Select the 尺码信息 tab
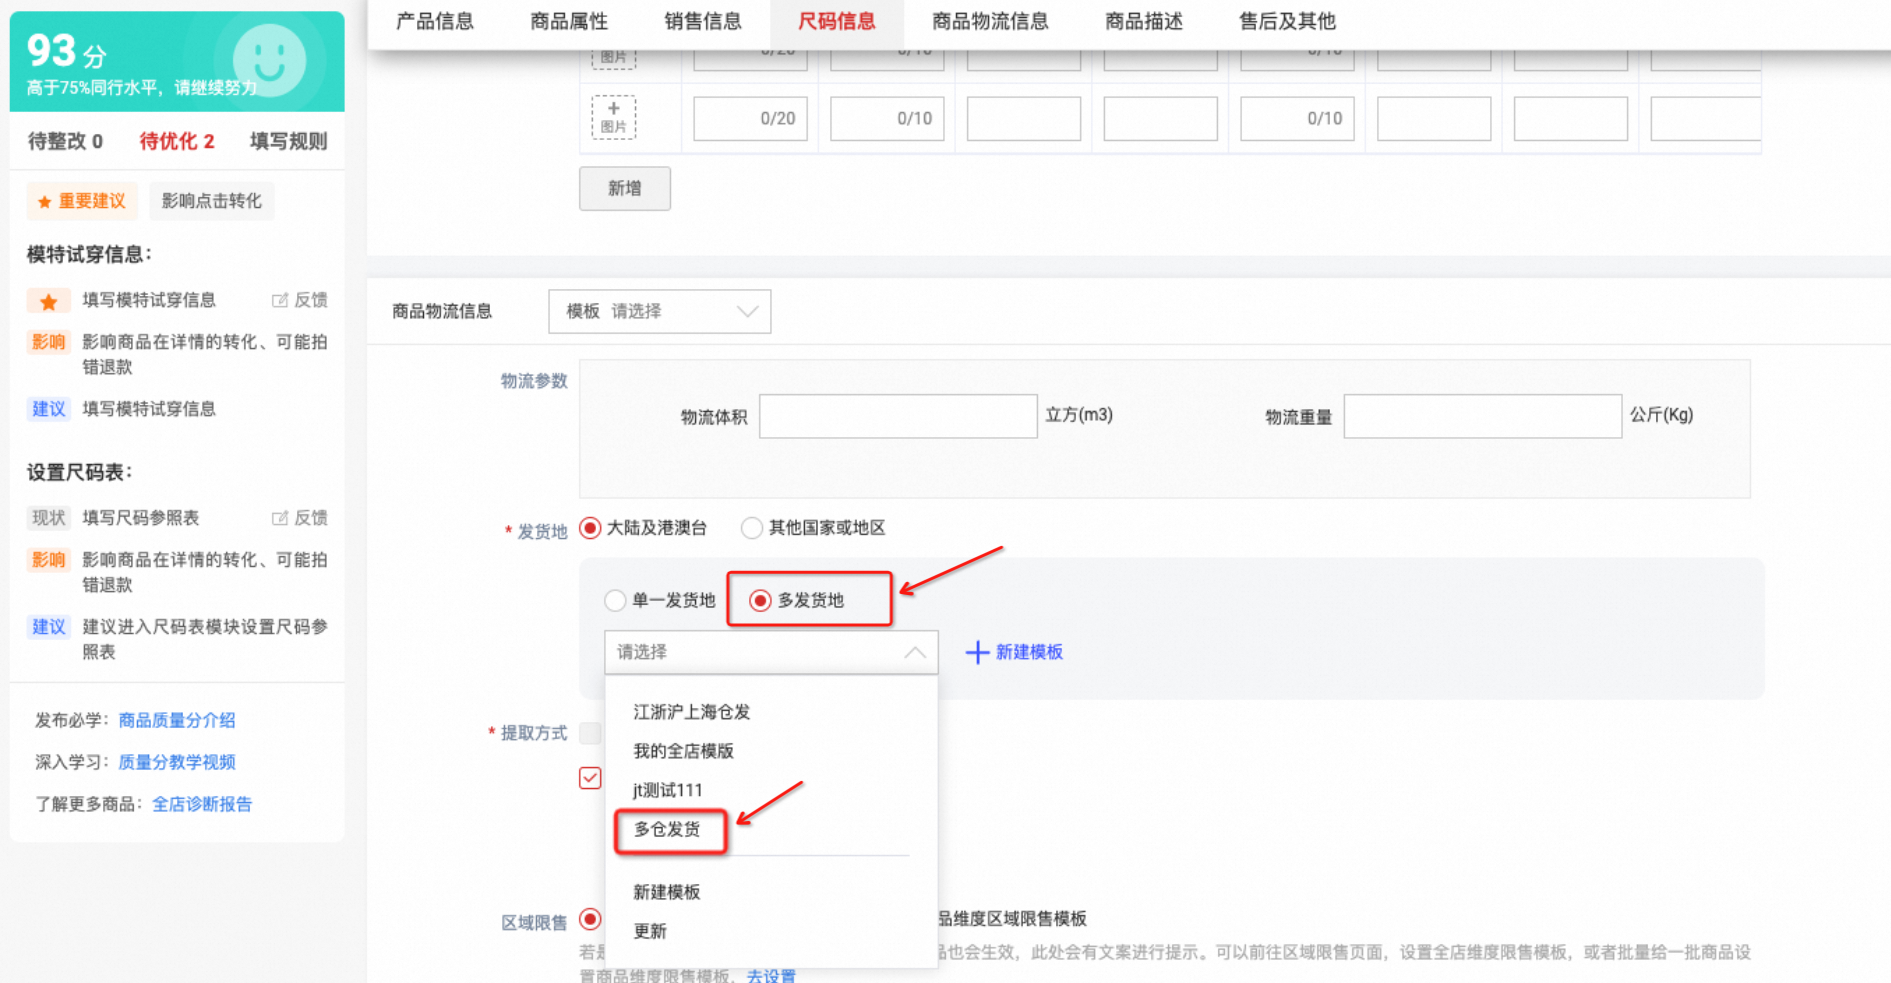Screen dimensions: 1891x983 coord(837,21)
